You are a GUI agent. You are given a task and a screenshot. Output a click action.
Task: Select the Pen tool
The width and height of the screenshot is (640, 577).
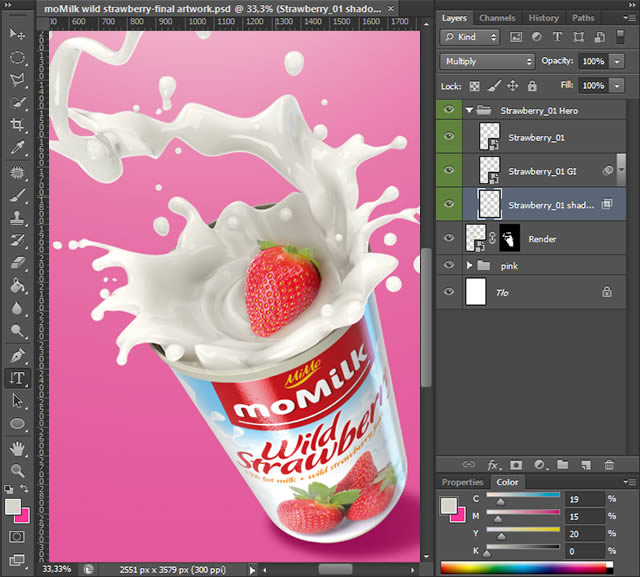tap(17, 355)
